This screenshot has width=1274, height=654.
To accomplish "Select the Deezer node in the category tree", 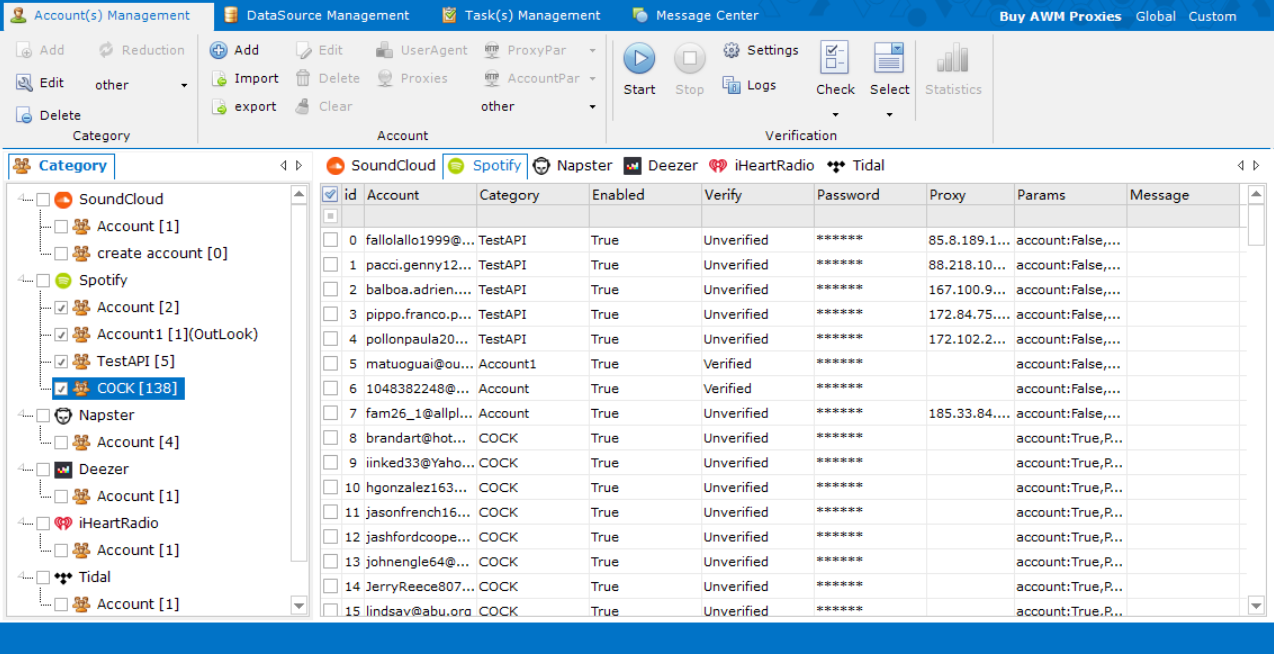I will pos(103,469).
